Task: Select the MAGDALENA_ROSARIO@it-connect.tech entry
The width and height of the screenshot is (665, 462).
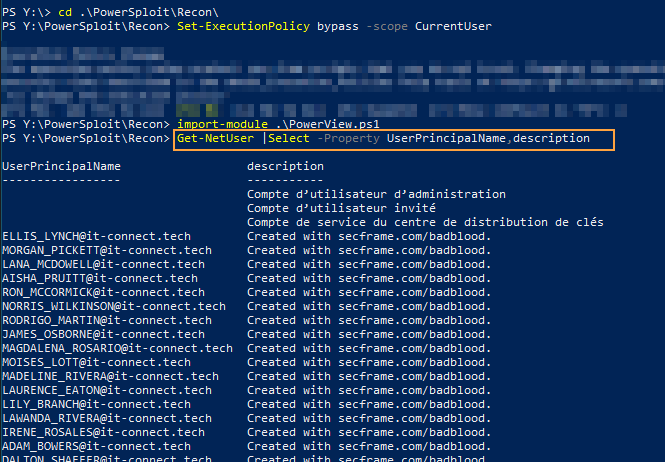Action: point(117,348)
